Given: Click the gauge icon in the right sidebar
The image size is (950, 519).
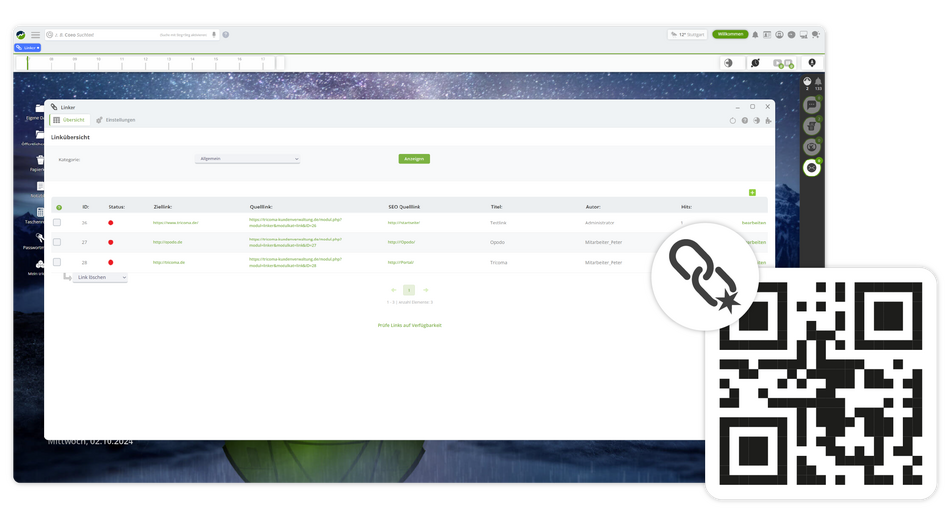Looking at the screenshot, I should (807, 81).
